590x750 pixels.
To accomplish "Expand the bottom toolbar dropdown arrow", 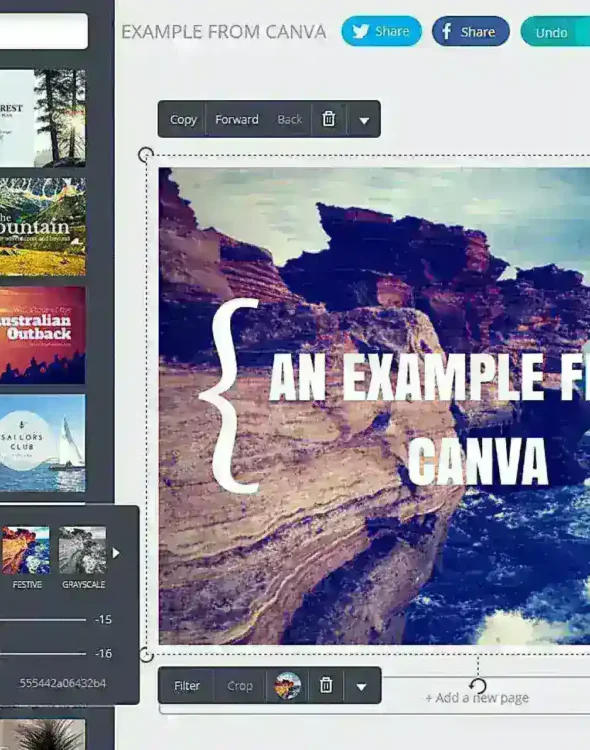I will coord(362,686).
